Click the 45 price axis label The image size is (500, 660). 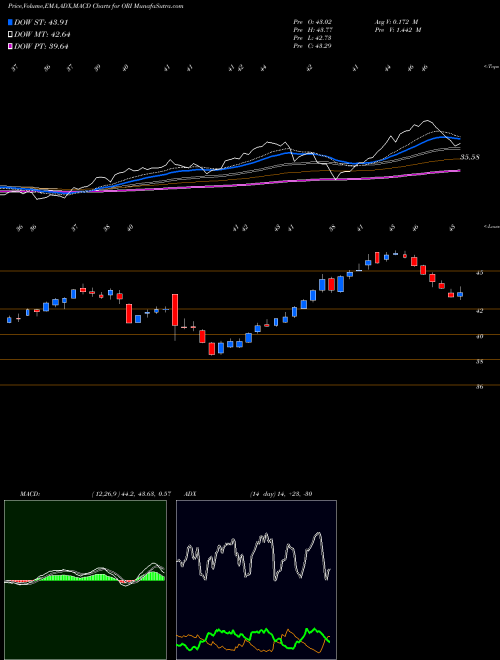479,273
